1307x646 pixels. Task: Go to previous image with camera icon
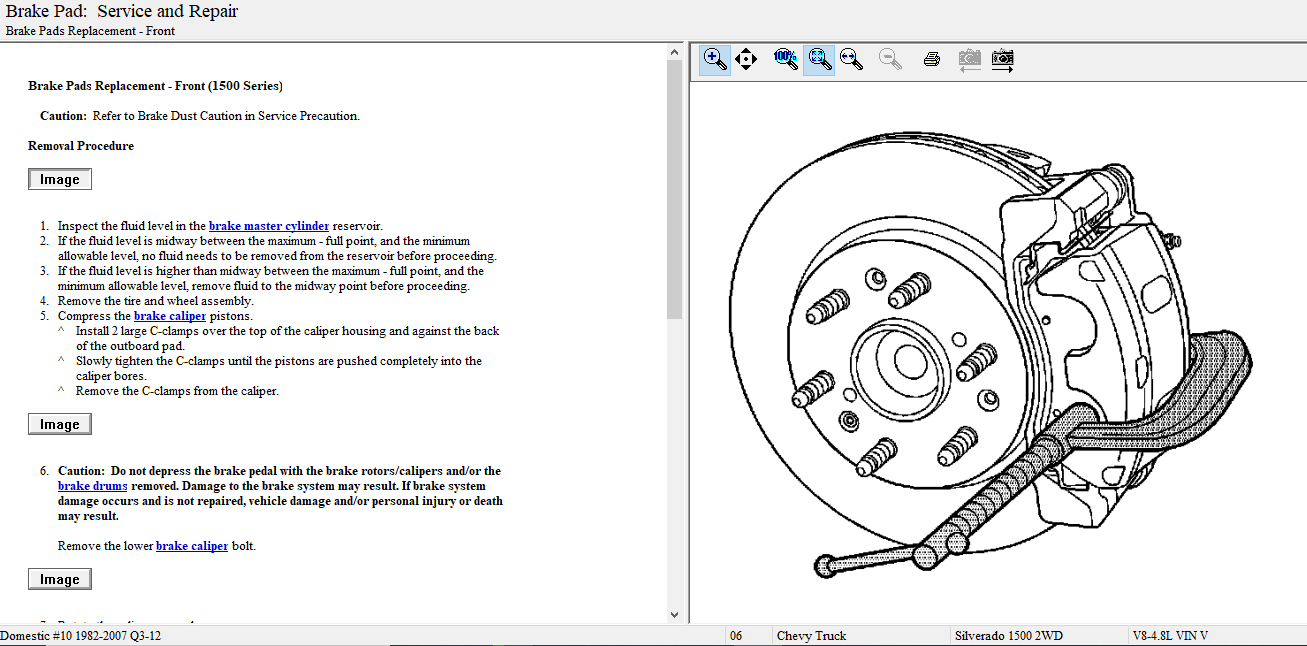tap(969, 59)
